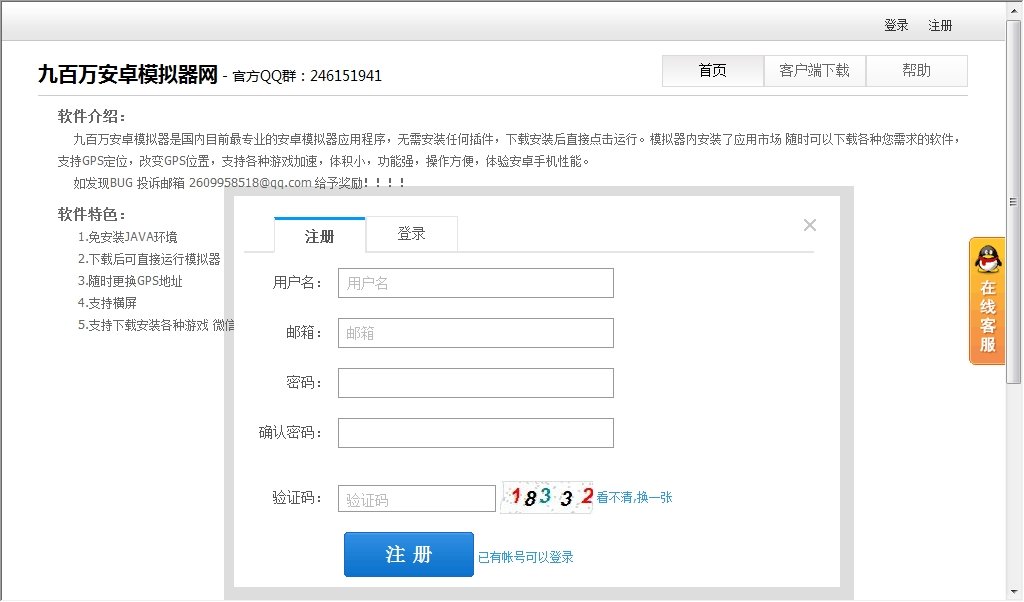Screen dimensions: 1024x602
Task: Click the 注册 link at top right
Action: coord(940,25)
